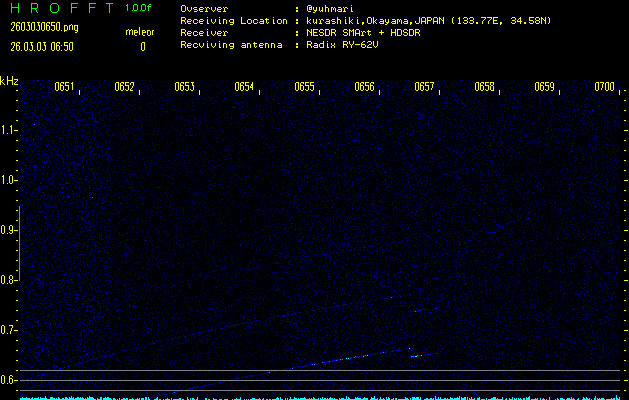629x400 pixels.
Task: Click the 0651 time marker
Action: coord(64,87)
